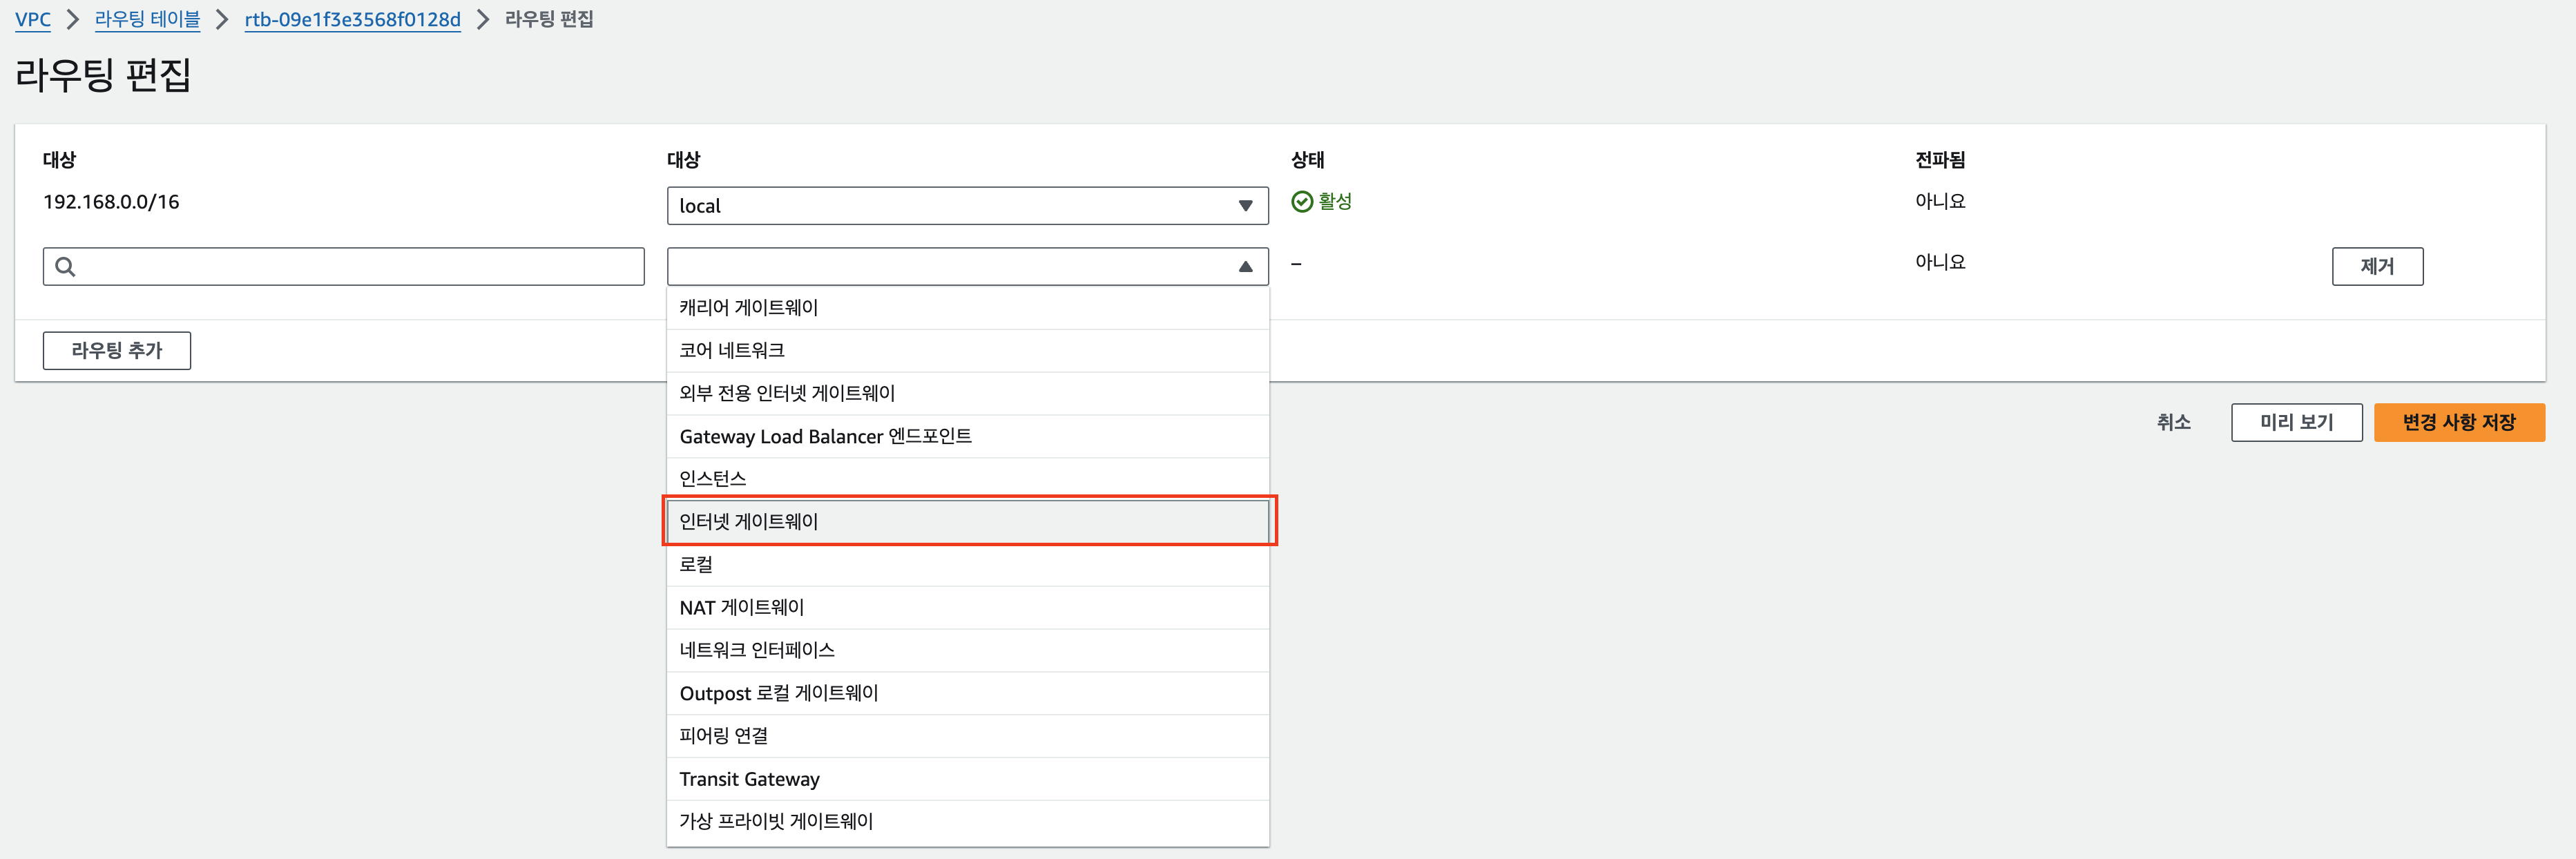Click the green active status check icon
This screenshot has width=2576, height=859.
click(x=1301, y=202)
